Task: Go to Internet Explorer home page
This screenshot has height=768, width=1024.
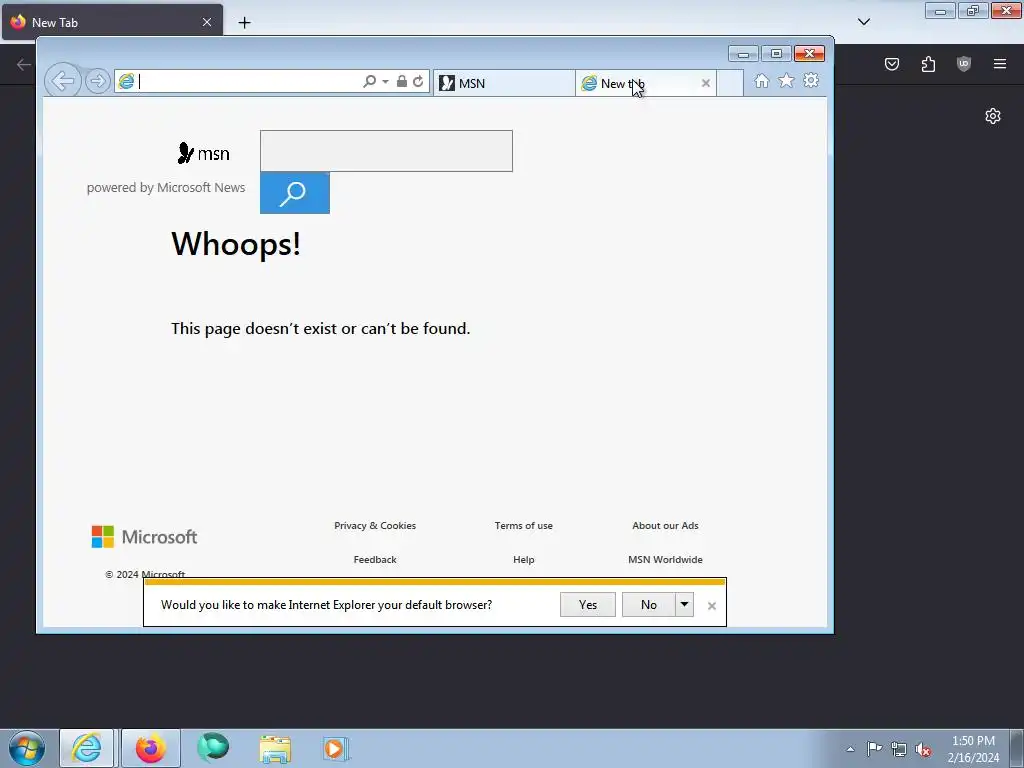Action: pos(761,80)
